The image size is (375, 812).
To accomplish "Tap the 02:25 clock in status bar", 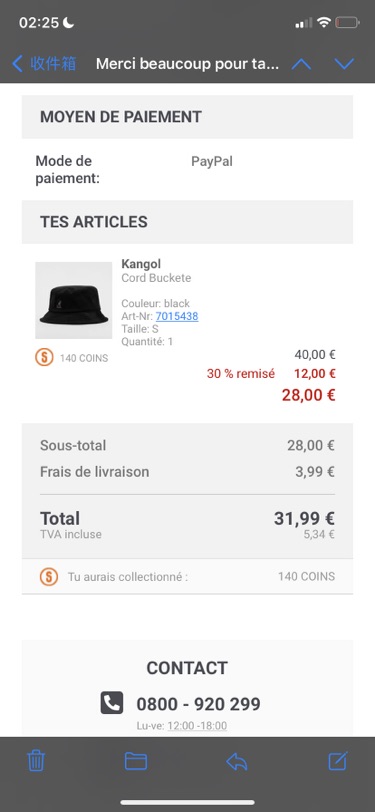I will click(x=39, y=23).
